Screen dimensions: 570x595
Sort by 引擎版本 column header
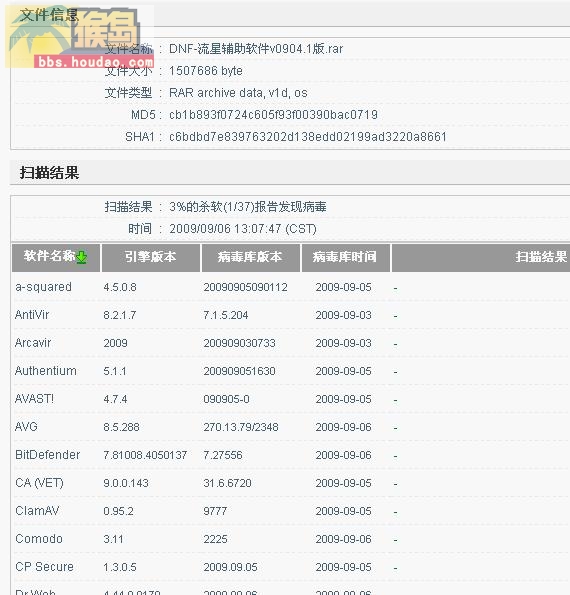(x=151, y=258)
